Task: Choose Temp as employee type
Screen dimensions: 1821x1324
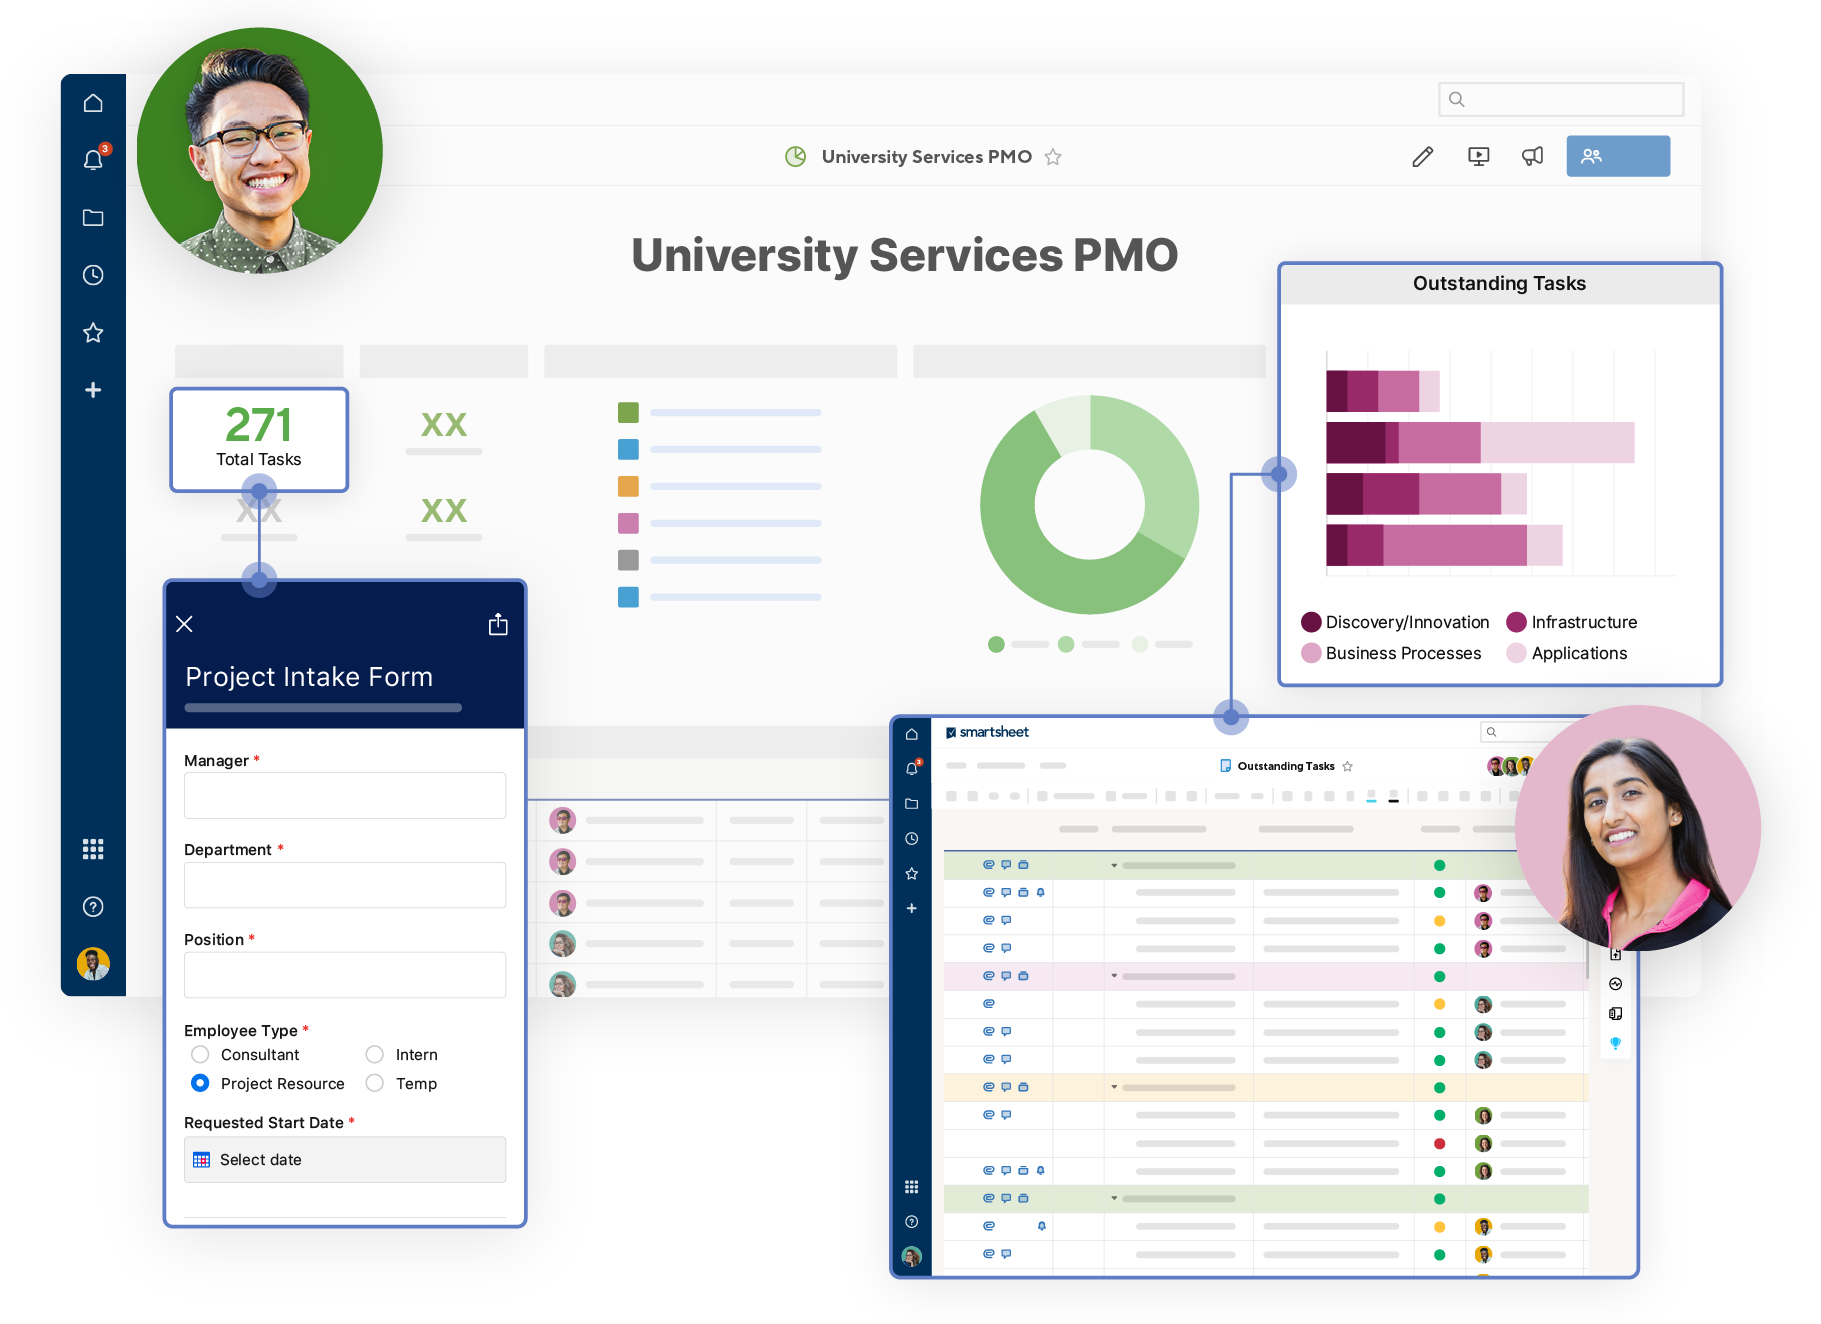Action: click(375, 1084)
